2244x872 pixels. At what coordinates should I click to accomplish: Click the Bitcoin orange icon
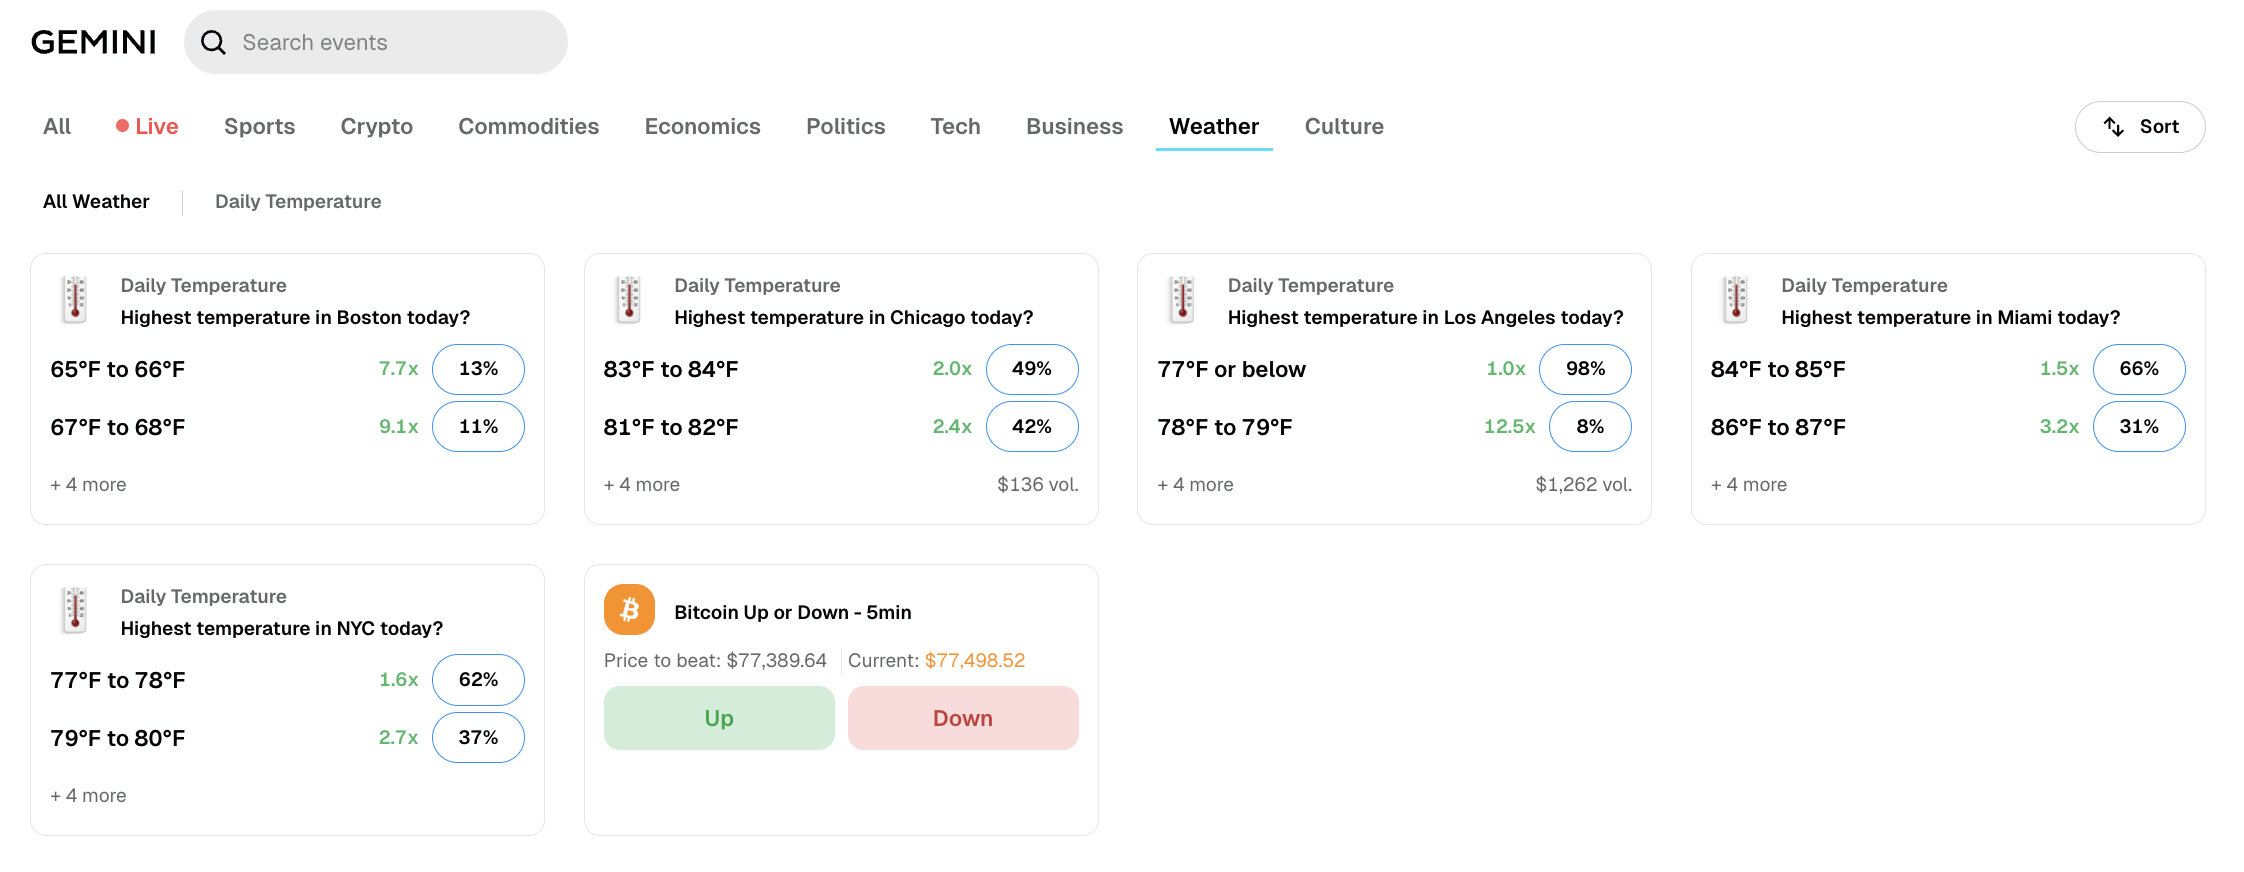[629, 610]
